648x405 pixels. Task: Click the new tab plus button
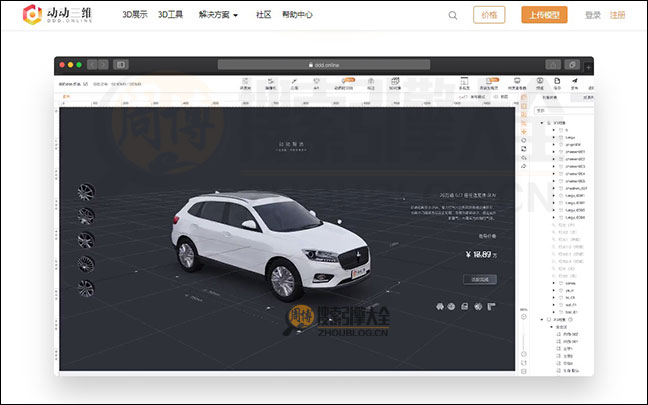coord(588,67)
